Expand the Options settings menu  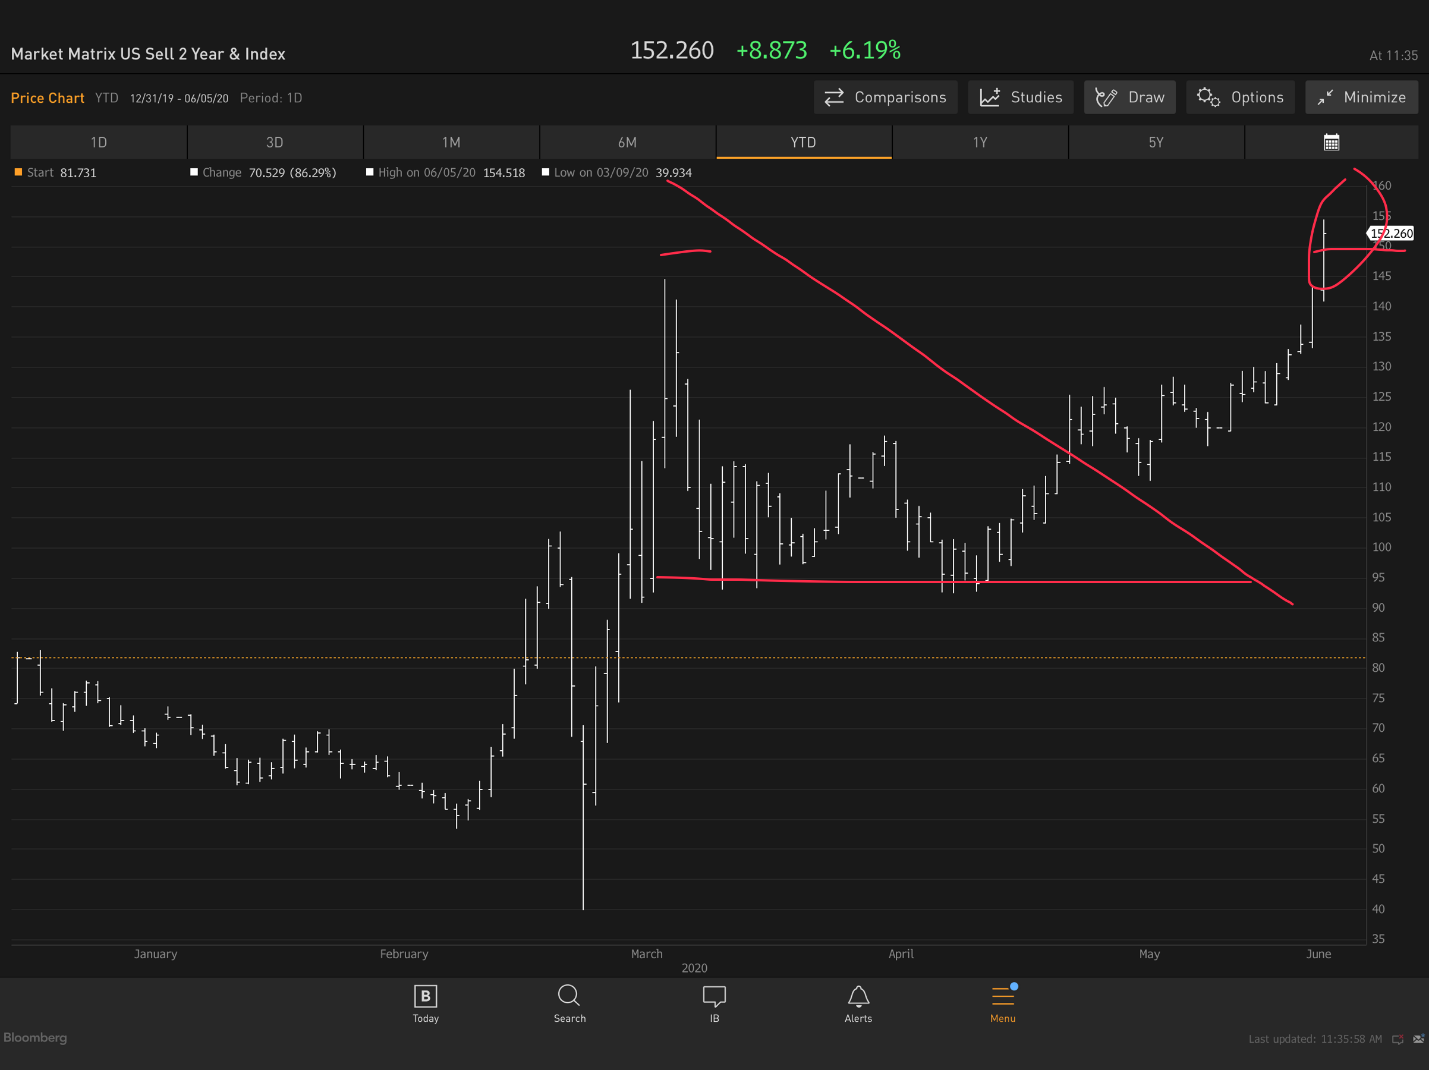(1240, 97)
